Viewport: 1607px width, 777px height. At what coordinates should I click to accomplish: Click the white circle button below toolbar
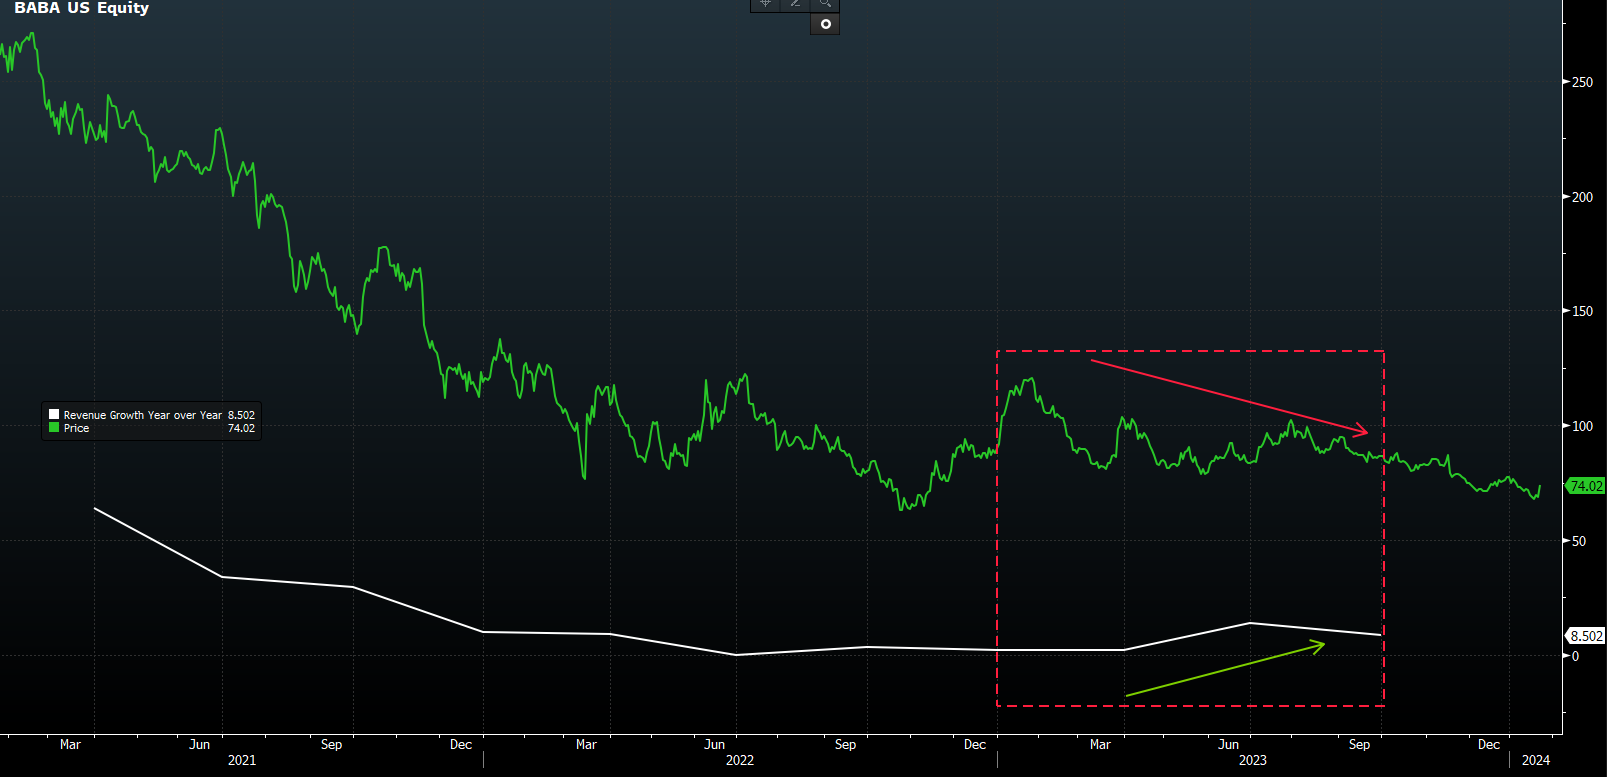[825, 24]
